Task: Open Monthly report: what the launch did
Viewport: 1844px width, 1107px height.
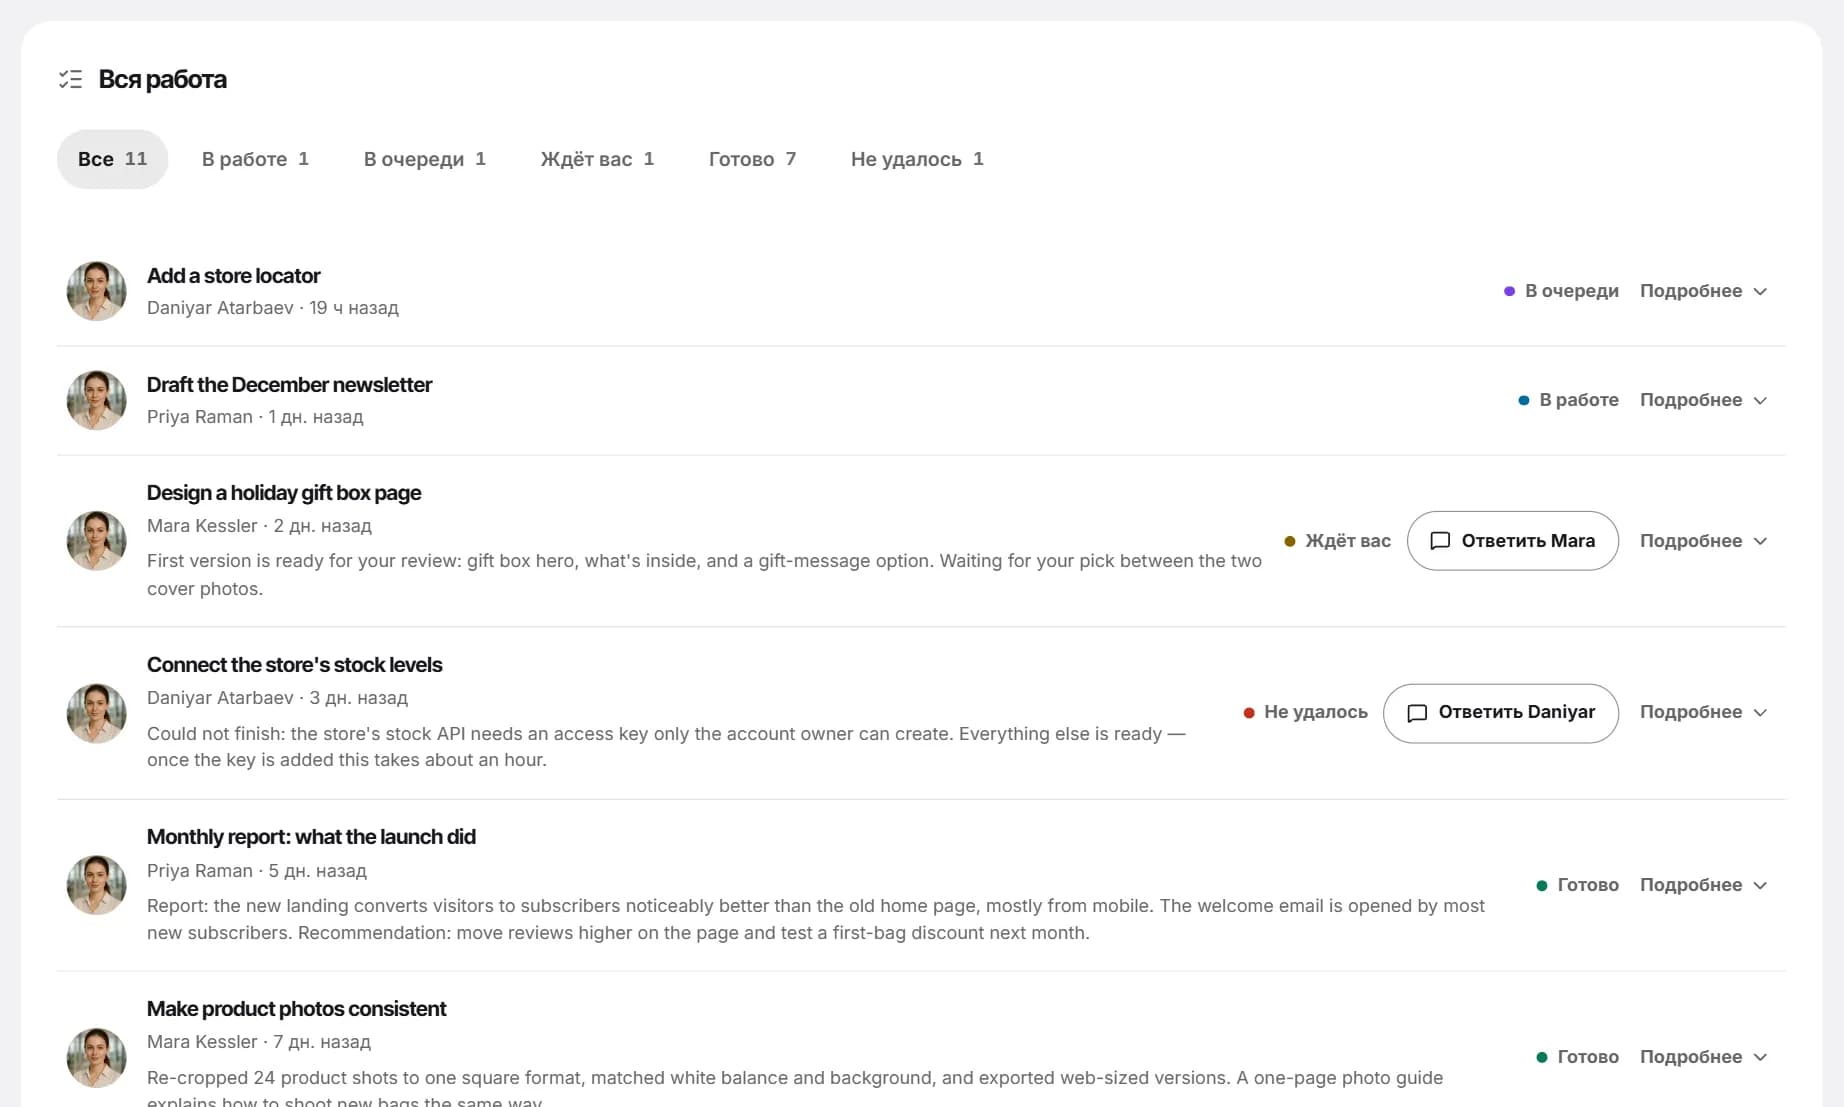Action: 311,837
